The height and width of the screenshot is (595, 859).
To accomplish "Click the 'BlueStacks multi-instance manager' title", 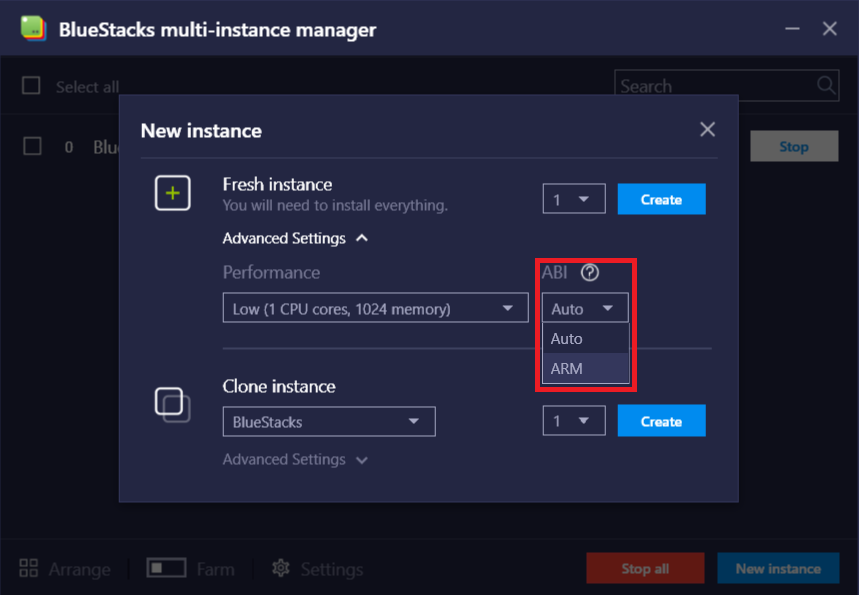I will tap(217, 30).
